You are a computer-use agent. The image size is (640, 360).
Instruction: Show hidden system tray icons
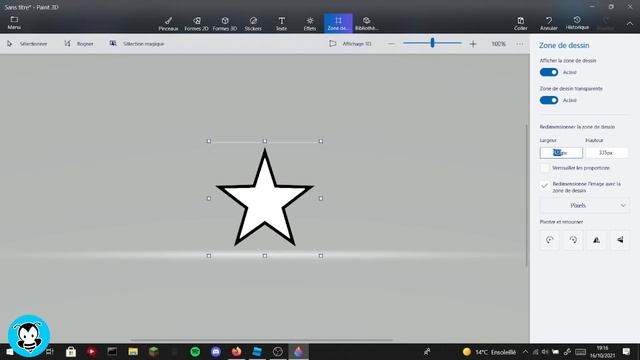(x=525, y=352)
